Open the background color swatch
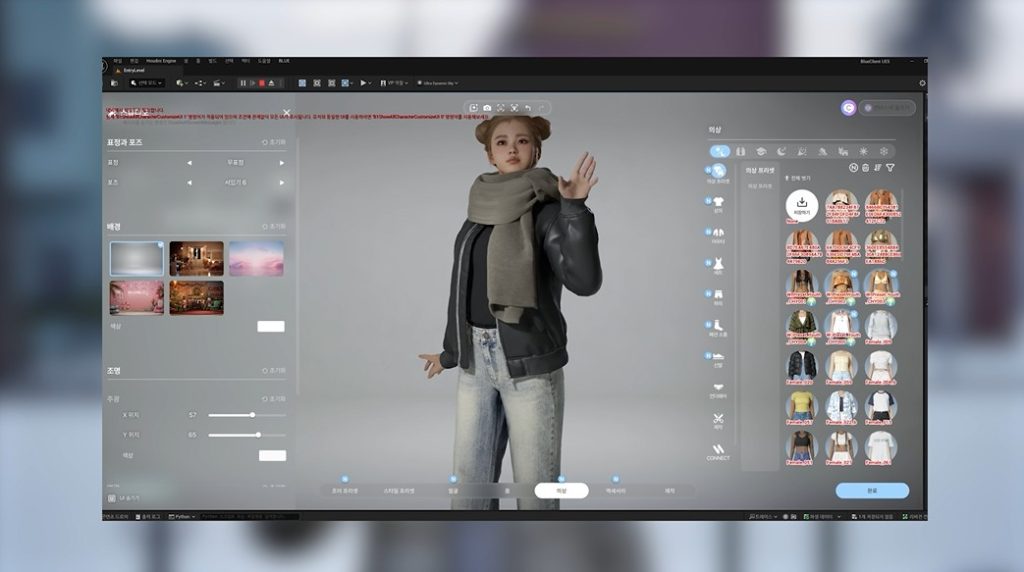1024x572 pixels. point(270,326)
